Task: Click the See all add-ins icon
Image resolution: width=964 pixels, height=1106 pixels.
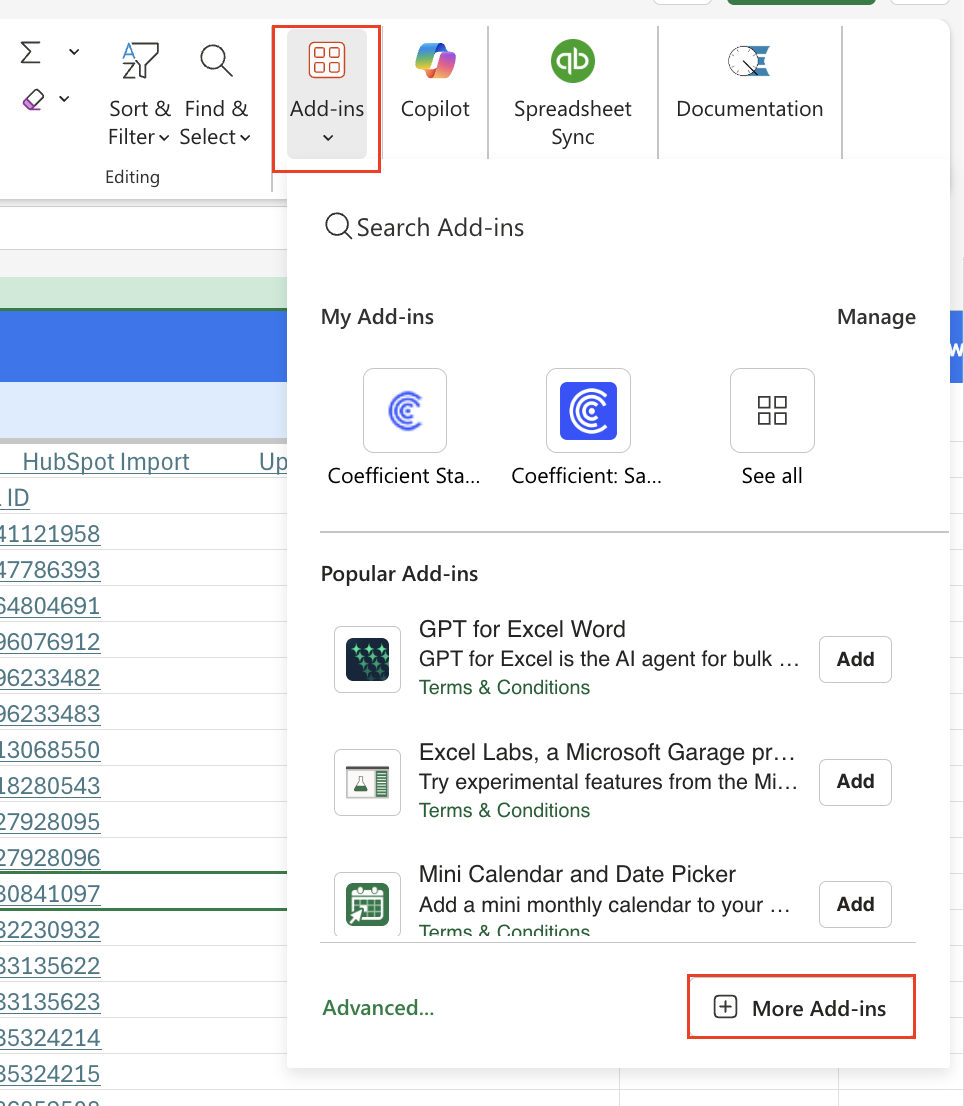Action: 772,411
